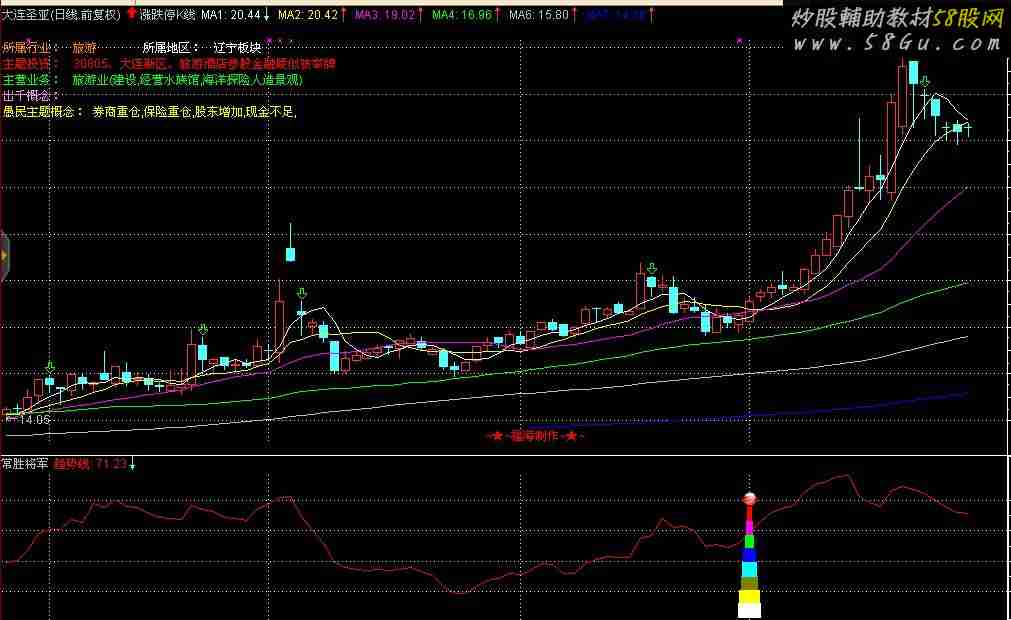Click the white block at signal bar bottom
Image resolution: width=1011 pixels, height=620 pixels.
coord(750,609)
